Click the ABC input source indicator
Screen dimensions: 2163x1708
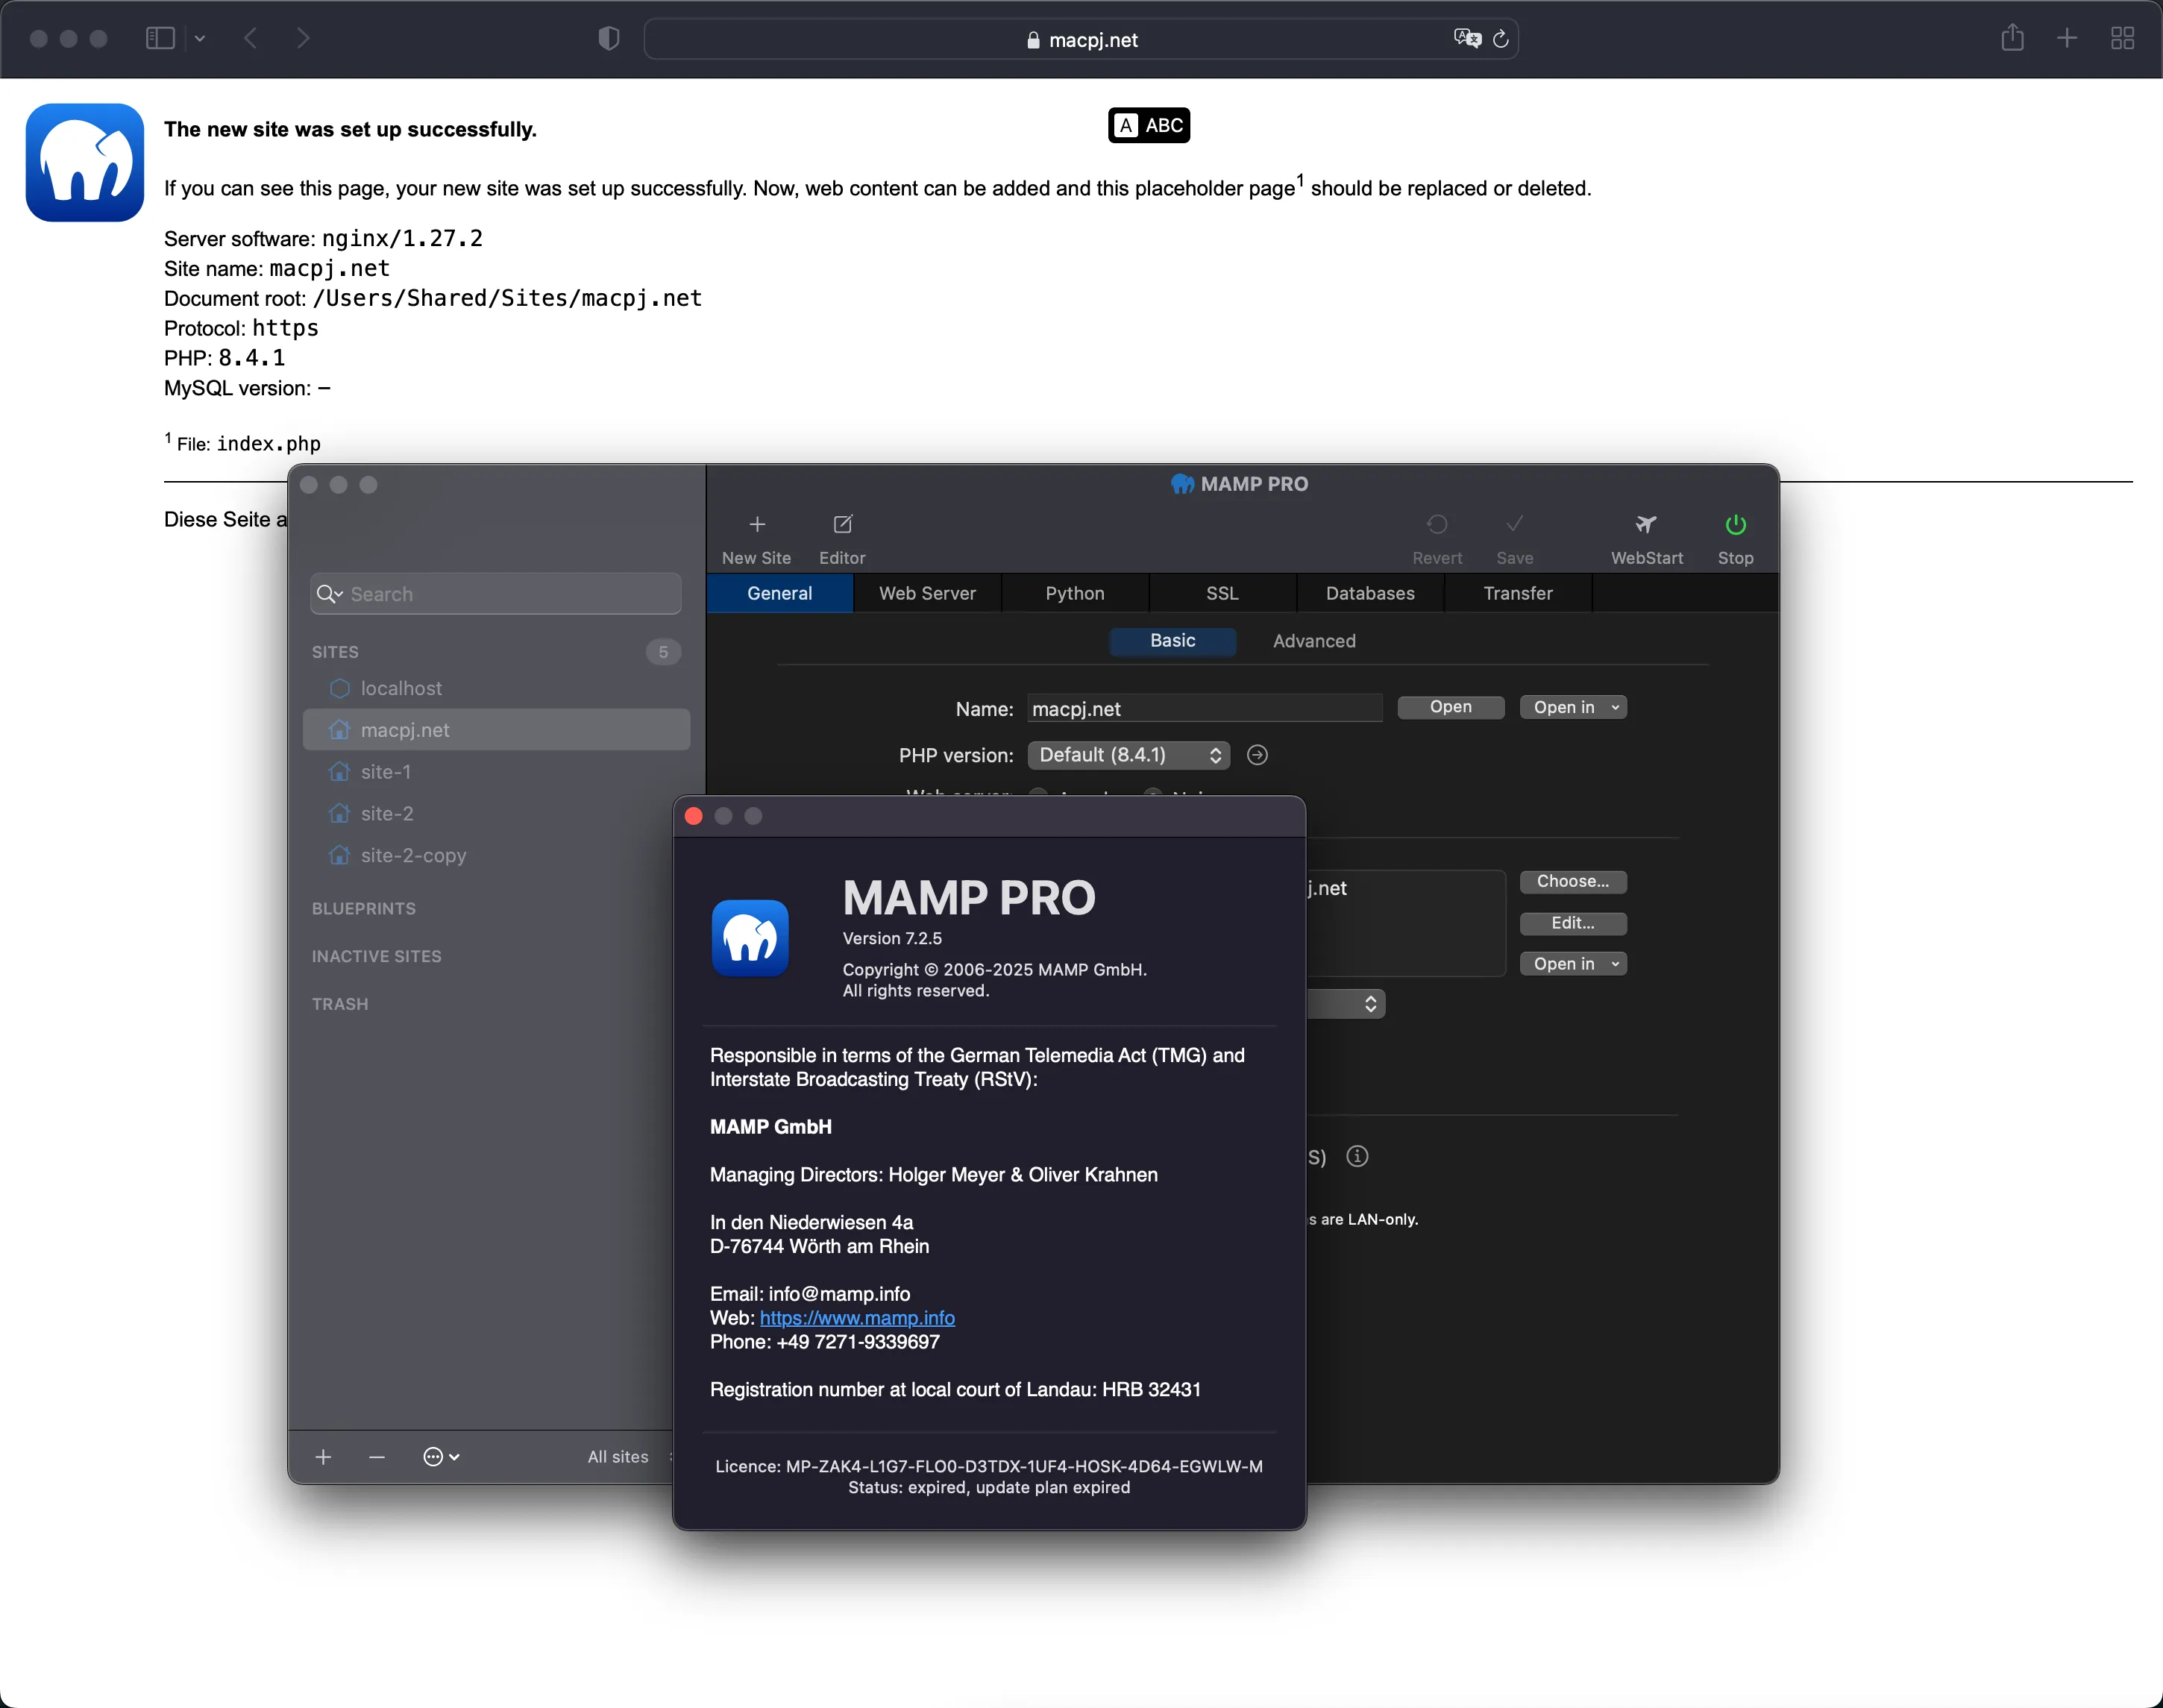[x=1149, y=125]
